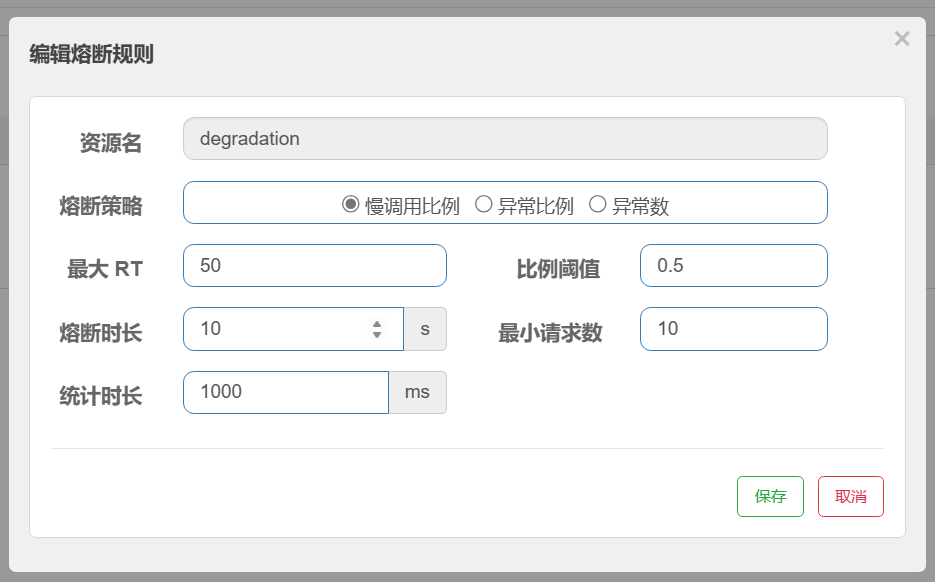Close the 编辑熔断规则 dialog with the X
935x582 pixels.
tap(901, 39)
